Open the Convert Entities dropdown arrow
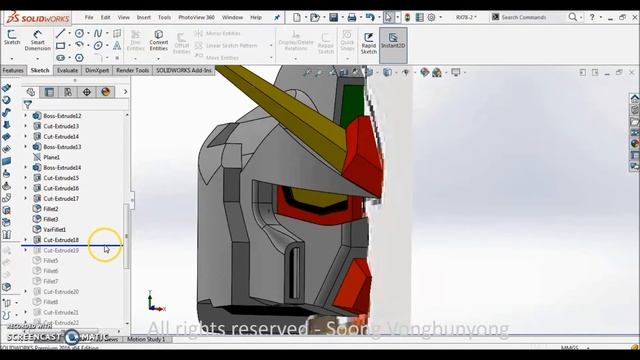This screenshot has height=360, width=640. tap(159, 58)
